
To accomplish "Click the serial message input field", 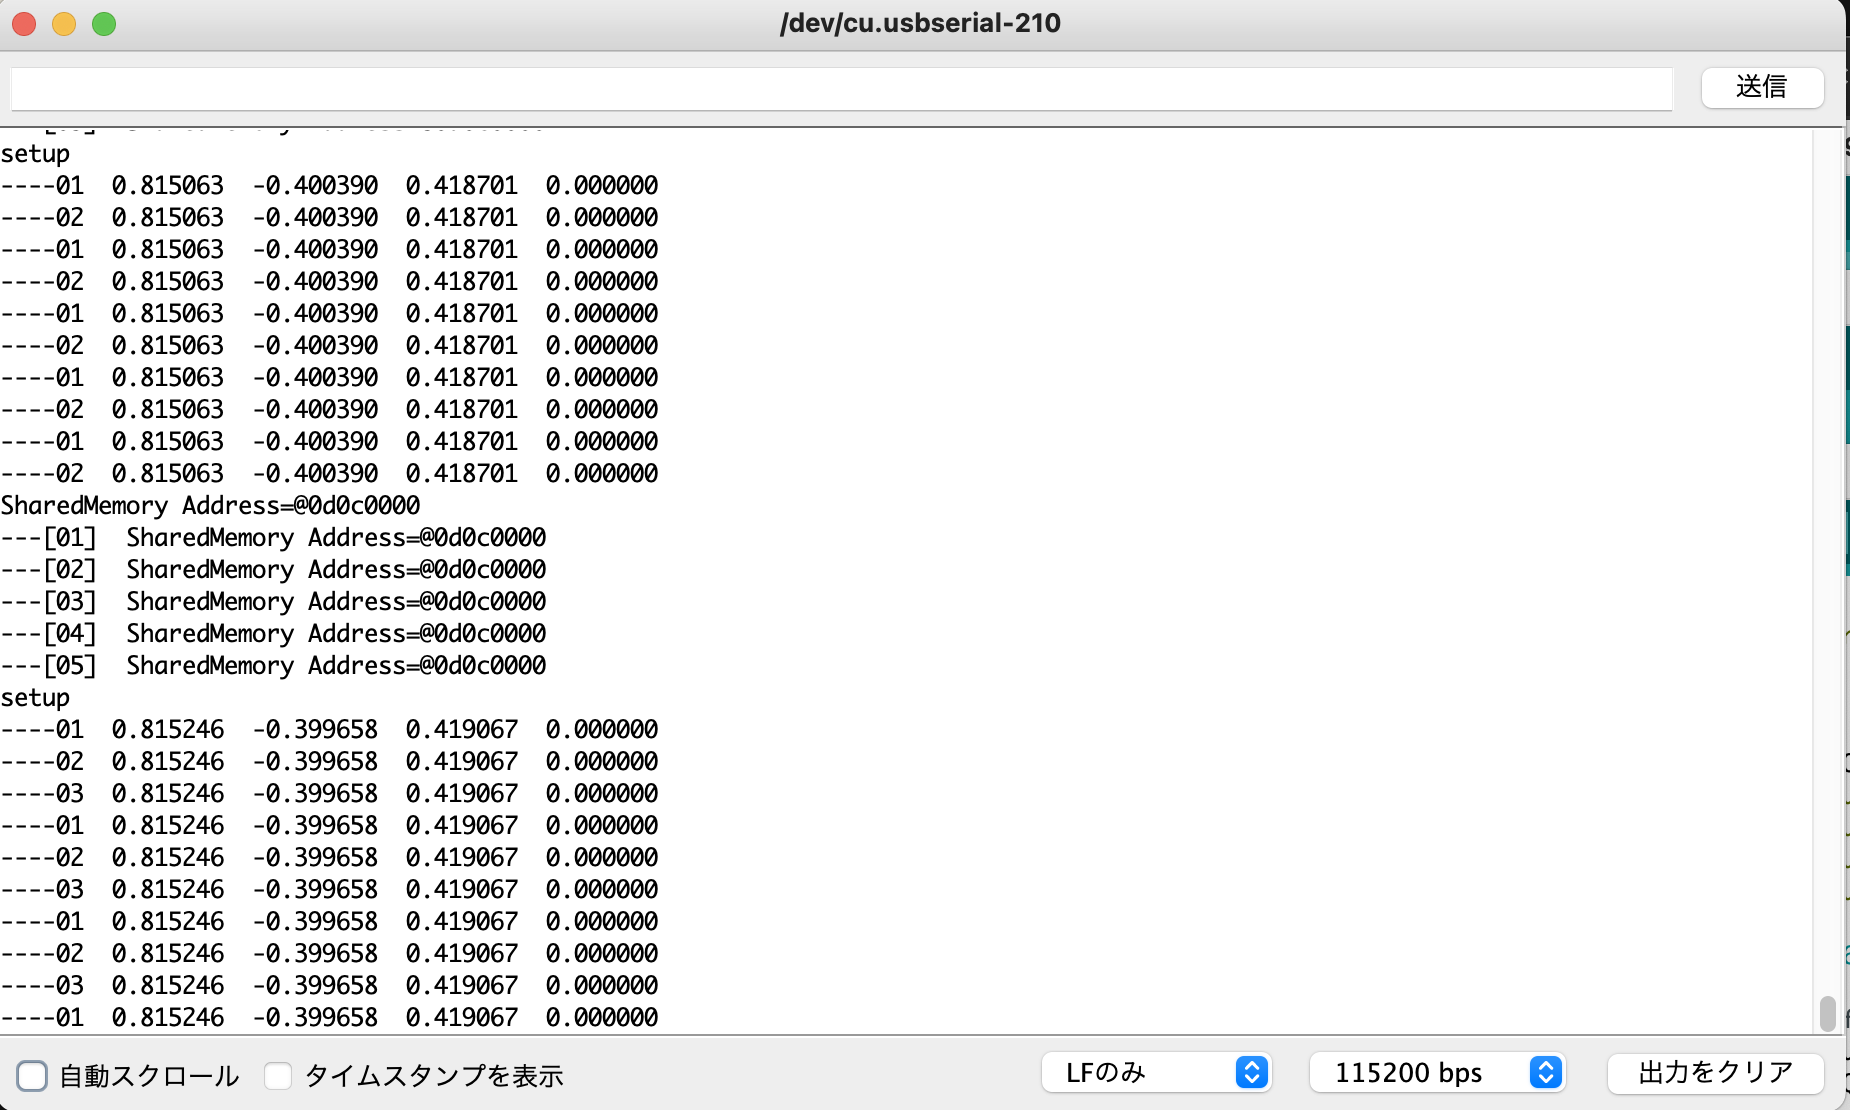I will click(x=840, y=88).
